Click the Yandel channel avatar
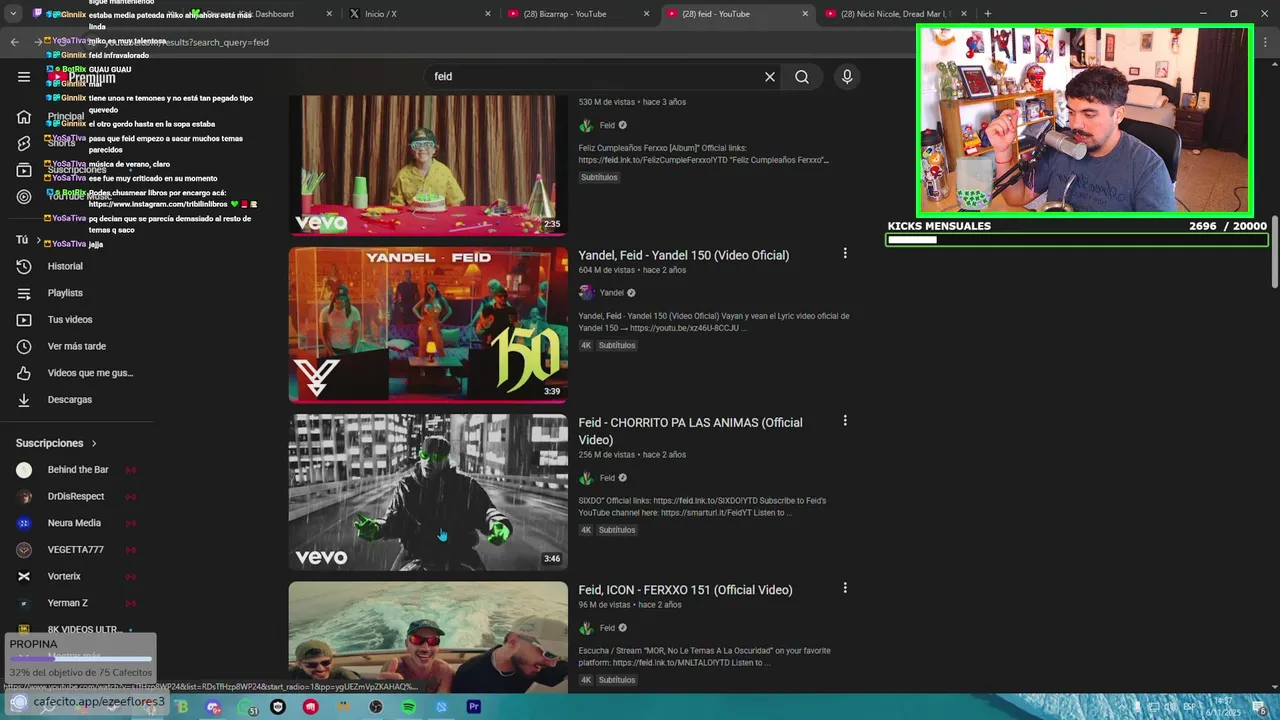 pyautogui.click(x=586, y=293)
